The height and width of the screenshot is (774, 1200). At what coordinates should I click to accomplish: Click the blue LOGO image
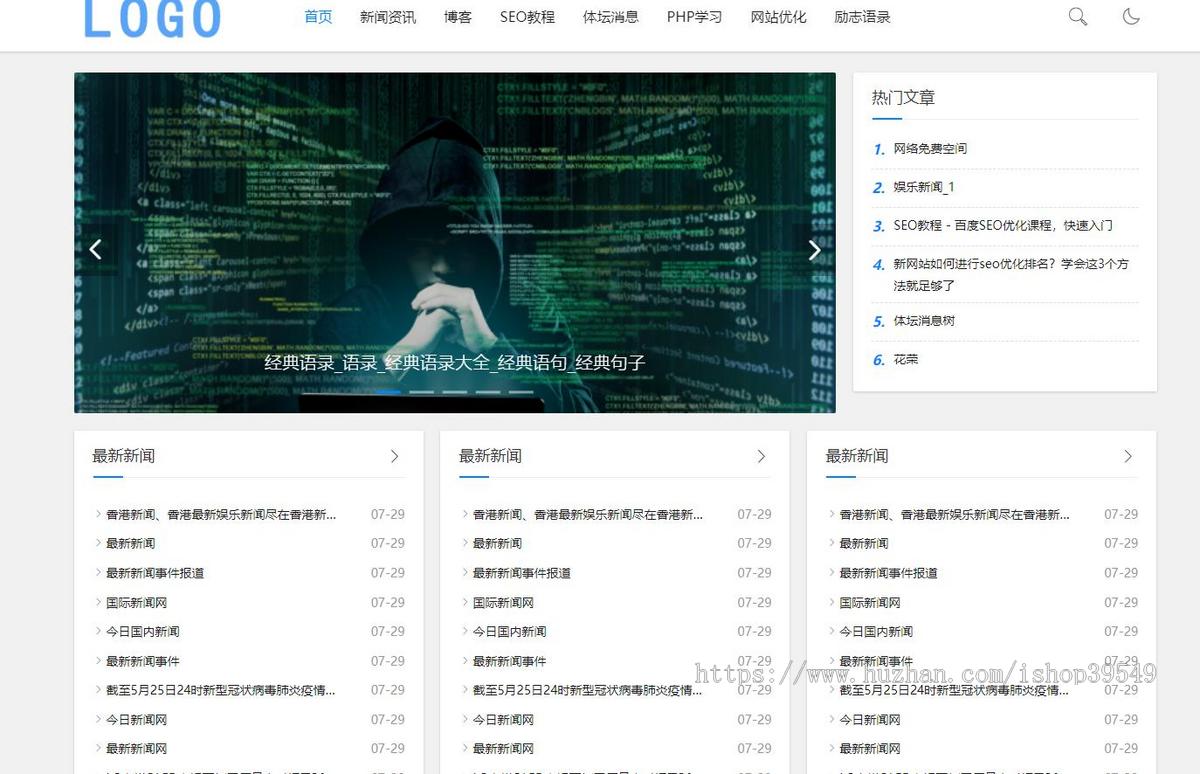pyautogui.click(x=152, y=19)
